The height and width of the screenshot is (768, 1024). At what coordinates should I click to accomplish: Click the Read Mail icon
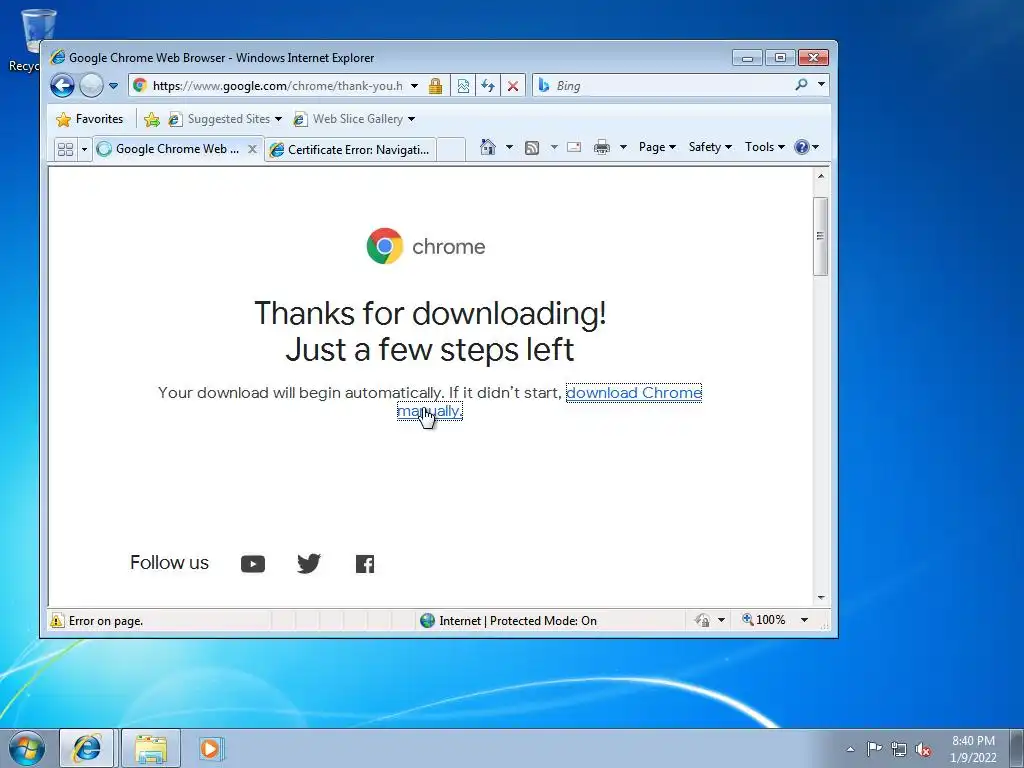point(574,147)
